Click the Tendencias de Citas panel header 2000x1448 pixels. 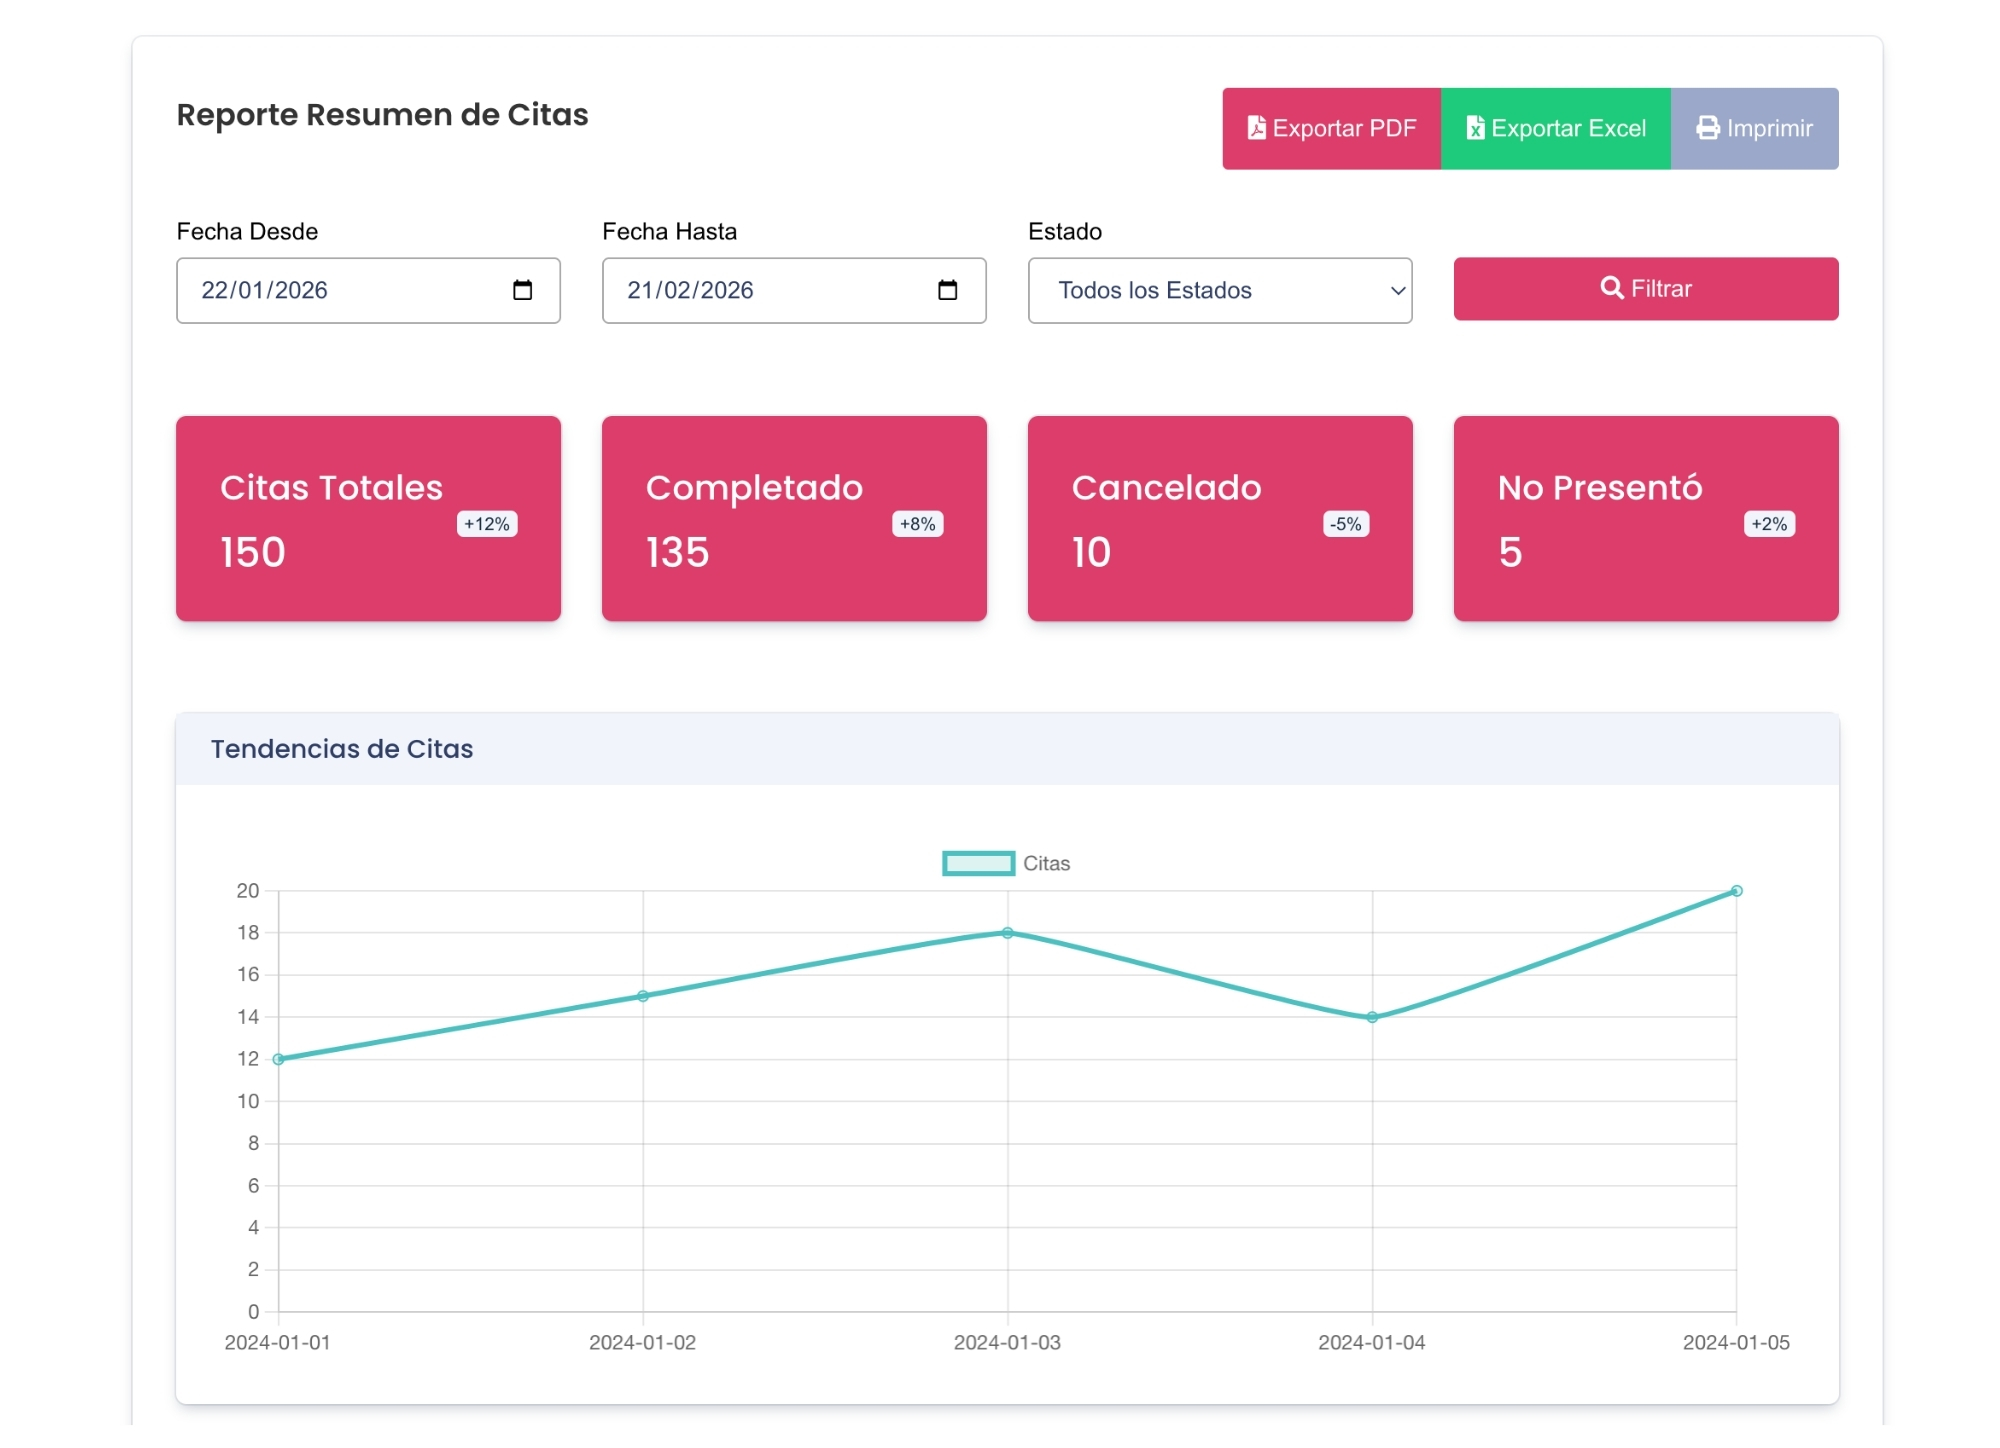coord(1006,749)
